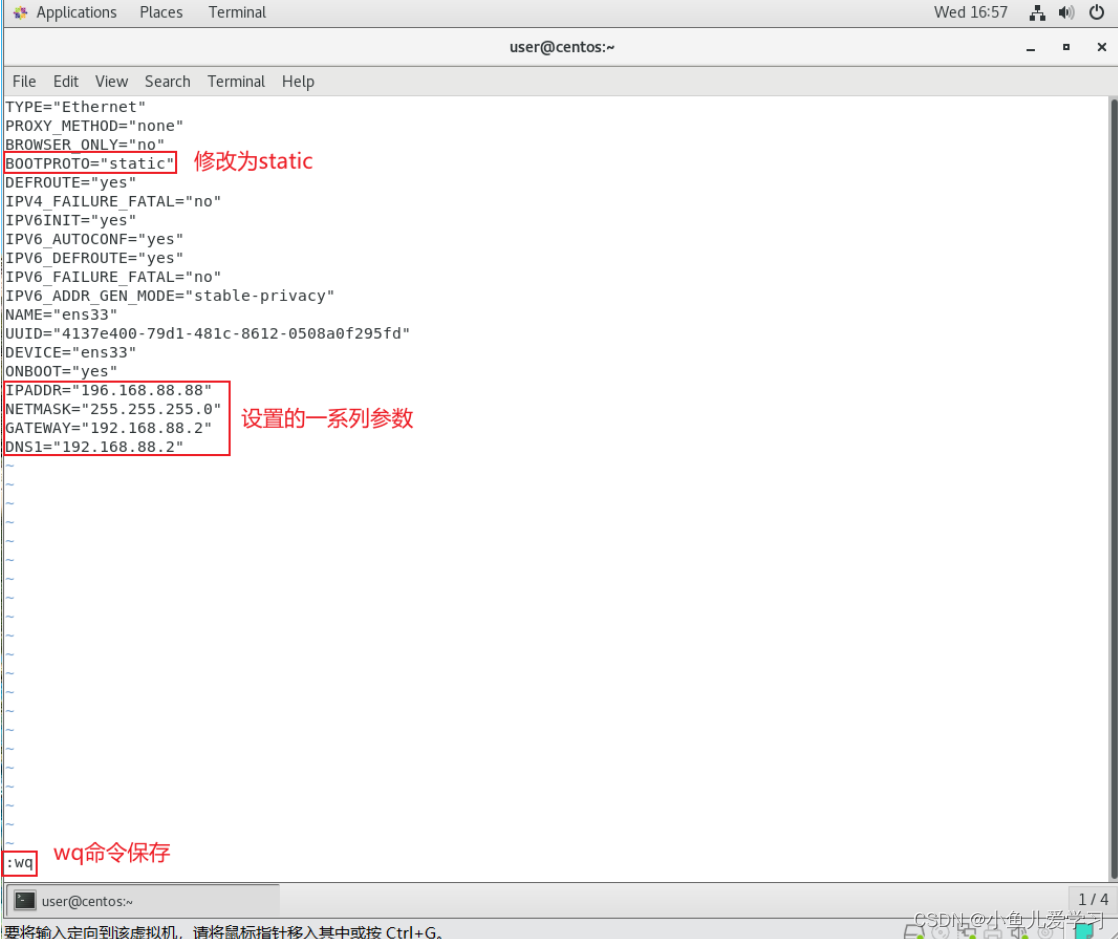Image resolution: width=1118 pixels, height=939 pixels.
Task: Click the DEFROUTE="yes" line
Action: pyautogui.click(x=71, y=183)
